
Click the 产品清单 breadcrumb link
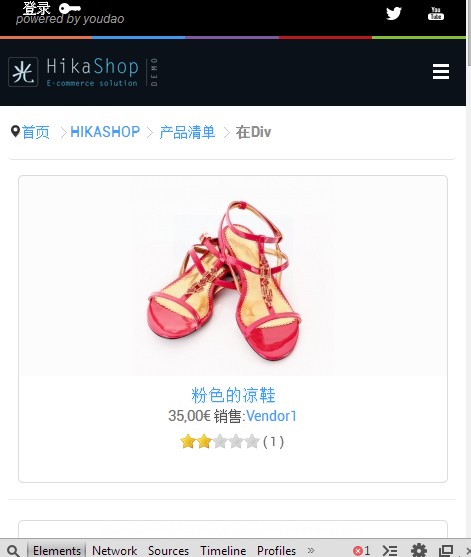tap(187, 132)
